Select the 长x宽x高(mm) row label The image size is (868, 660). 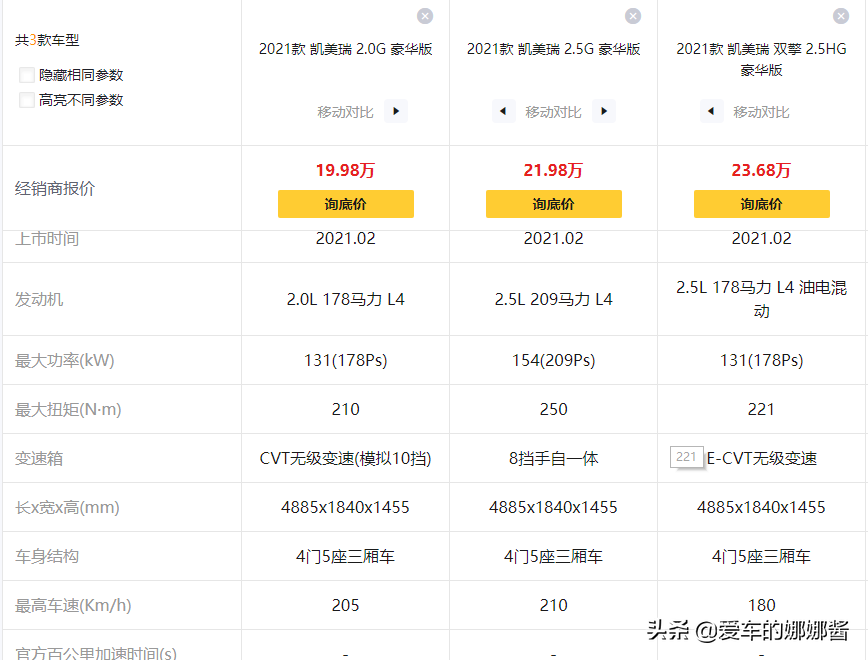67,508
